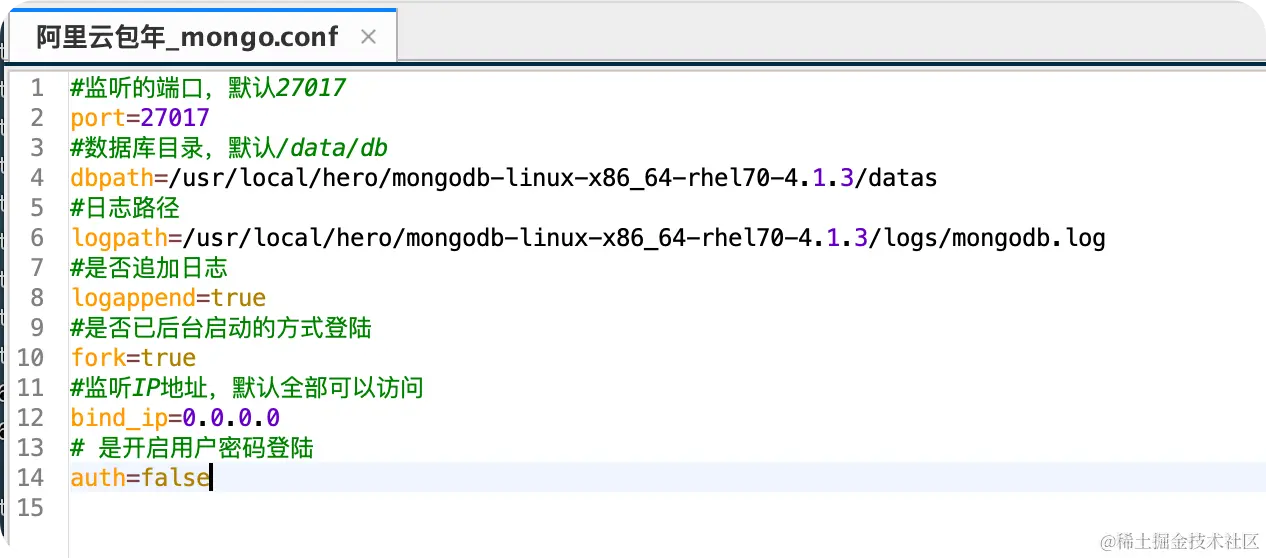Click the comment #是否已后台启动的方式登陆
The width and height of the screenshot is (1266, 558).
click(x=221, y=328)
